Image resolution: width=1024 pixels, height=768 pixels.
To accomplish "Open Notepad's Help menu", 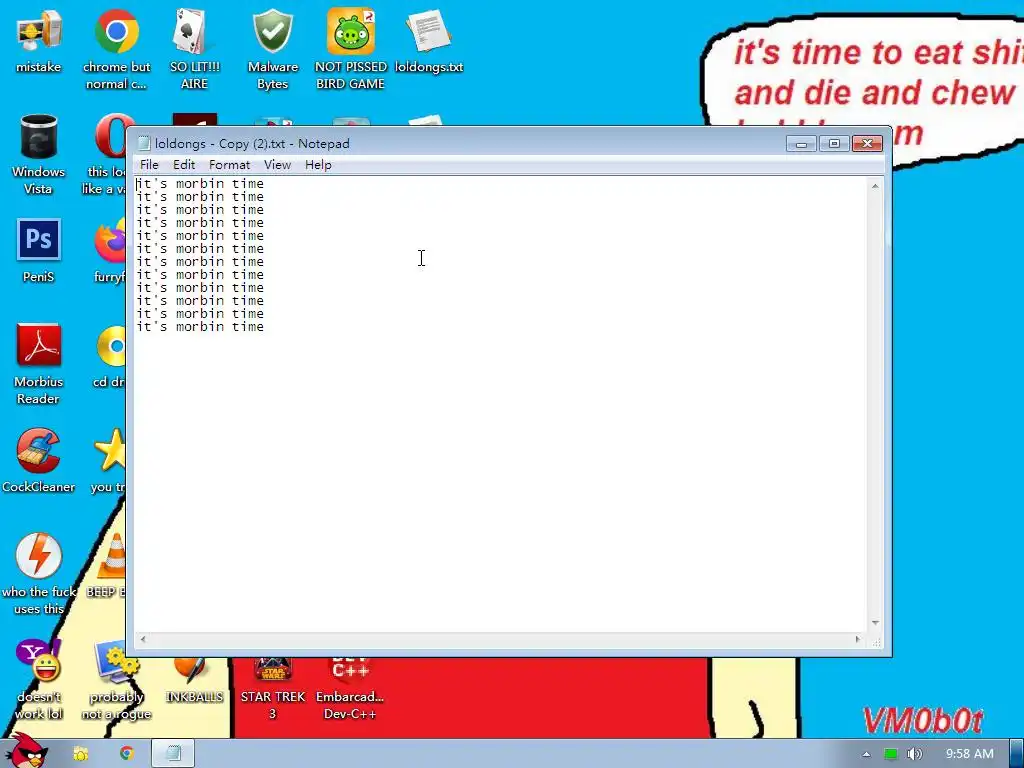I will point(318,165).
